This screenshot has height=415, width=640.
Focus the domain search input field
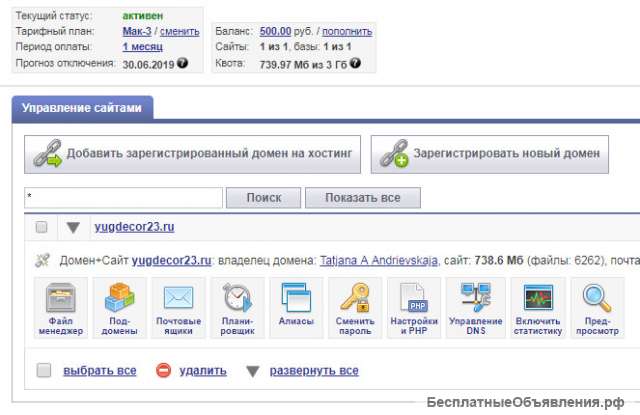[123, 198]
